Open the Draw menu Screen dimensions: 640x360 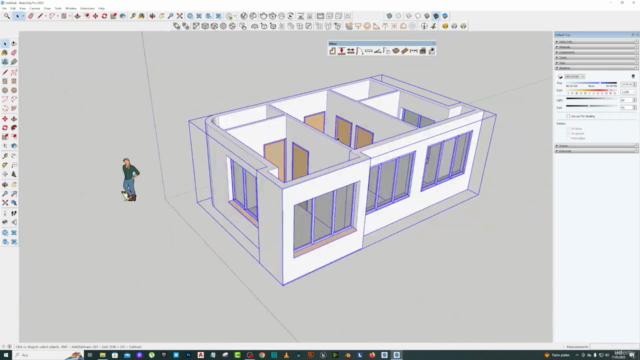47,8
